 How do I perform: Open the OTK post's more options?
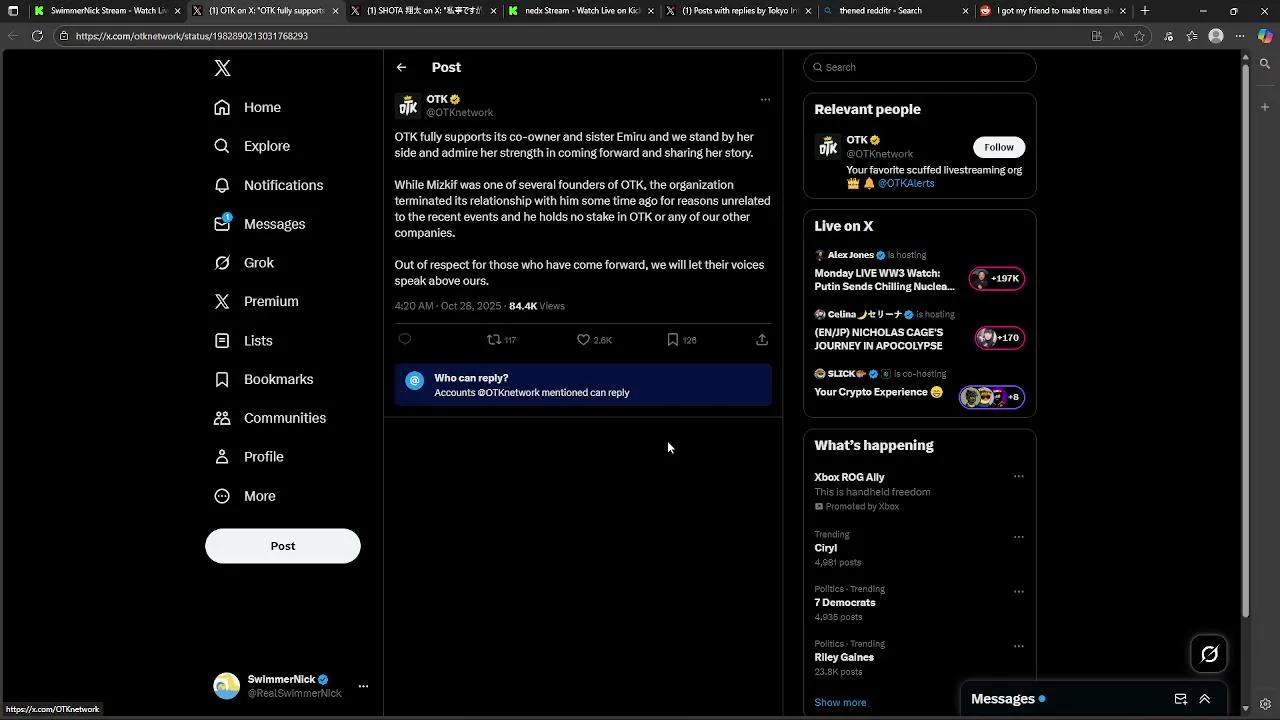point(765,99)
